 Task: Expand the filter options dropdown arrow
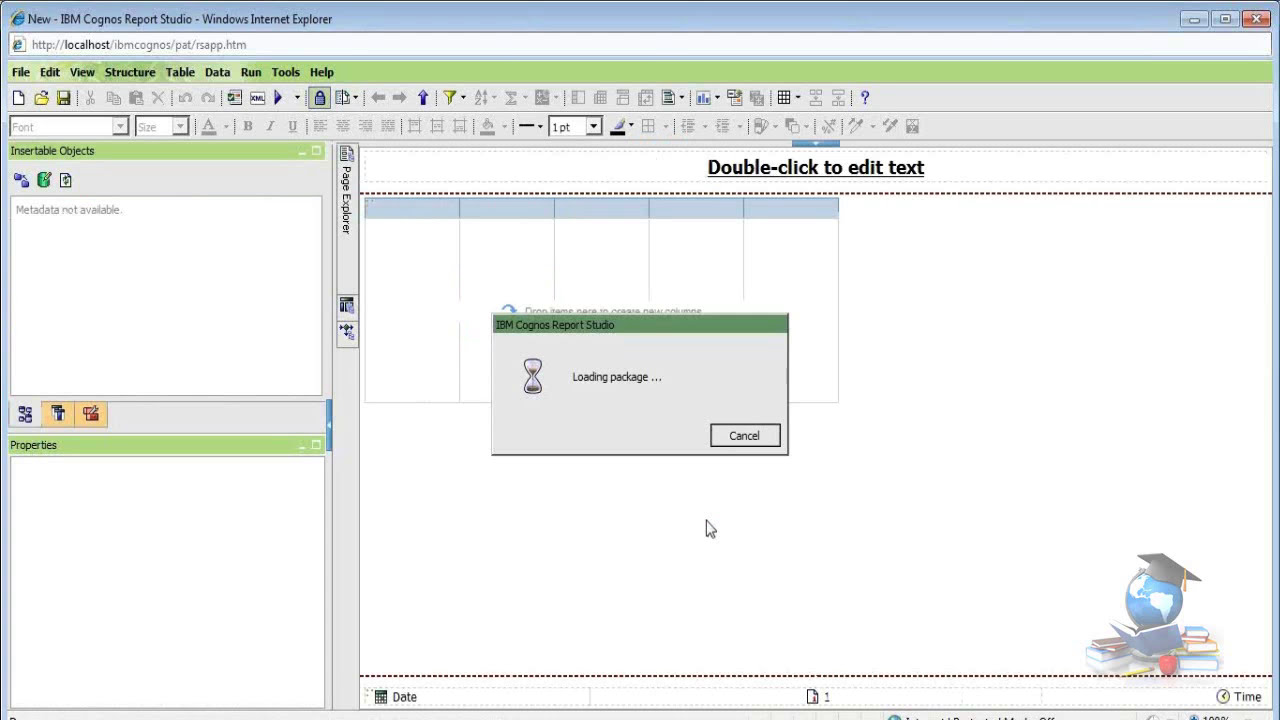point(463,98)
